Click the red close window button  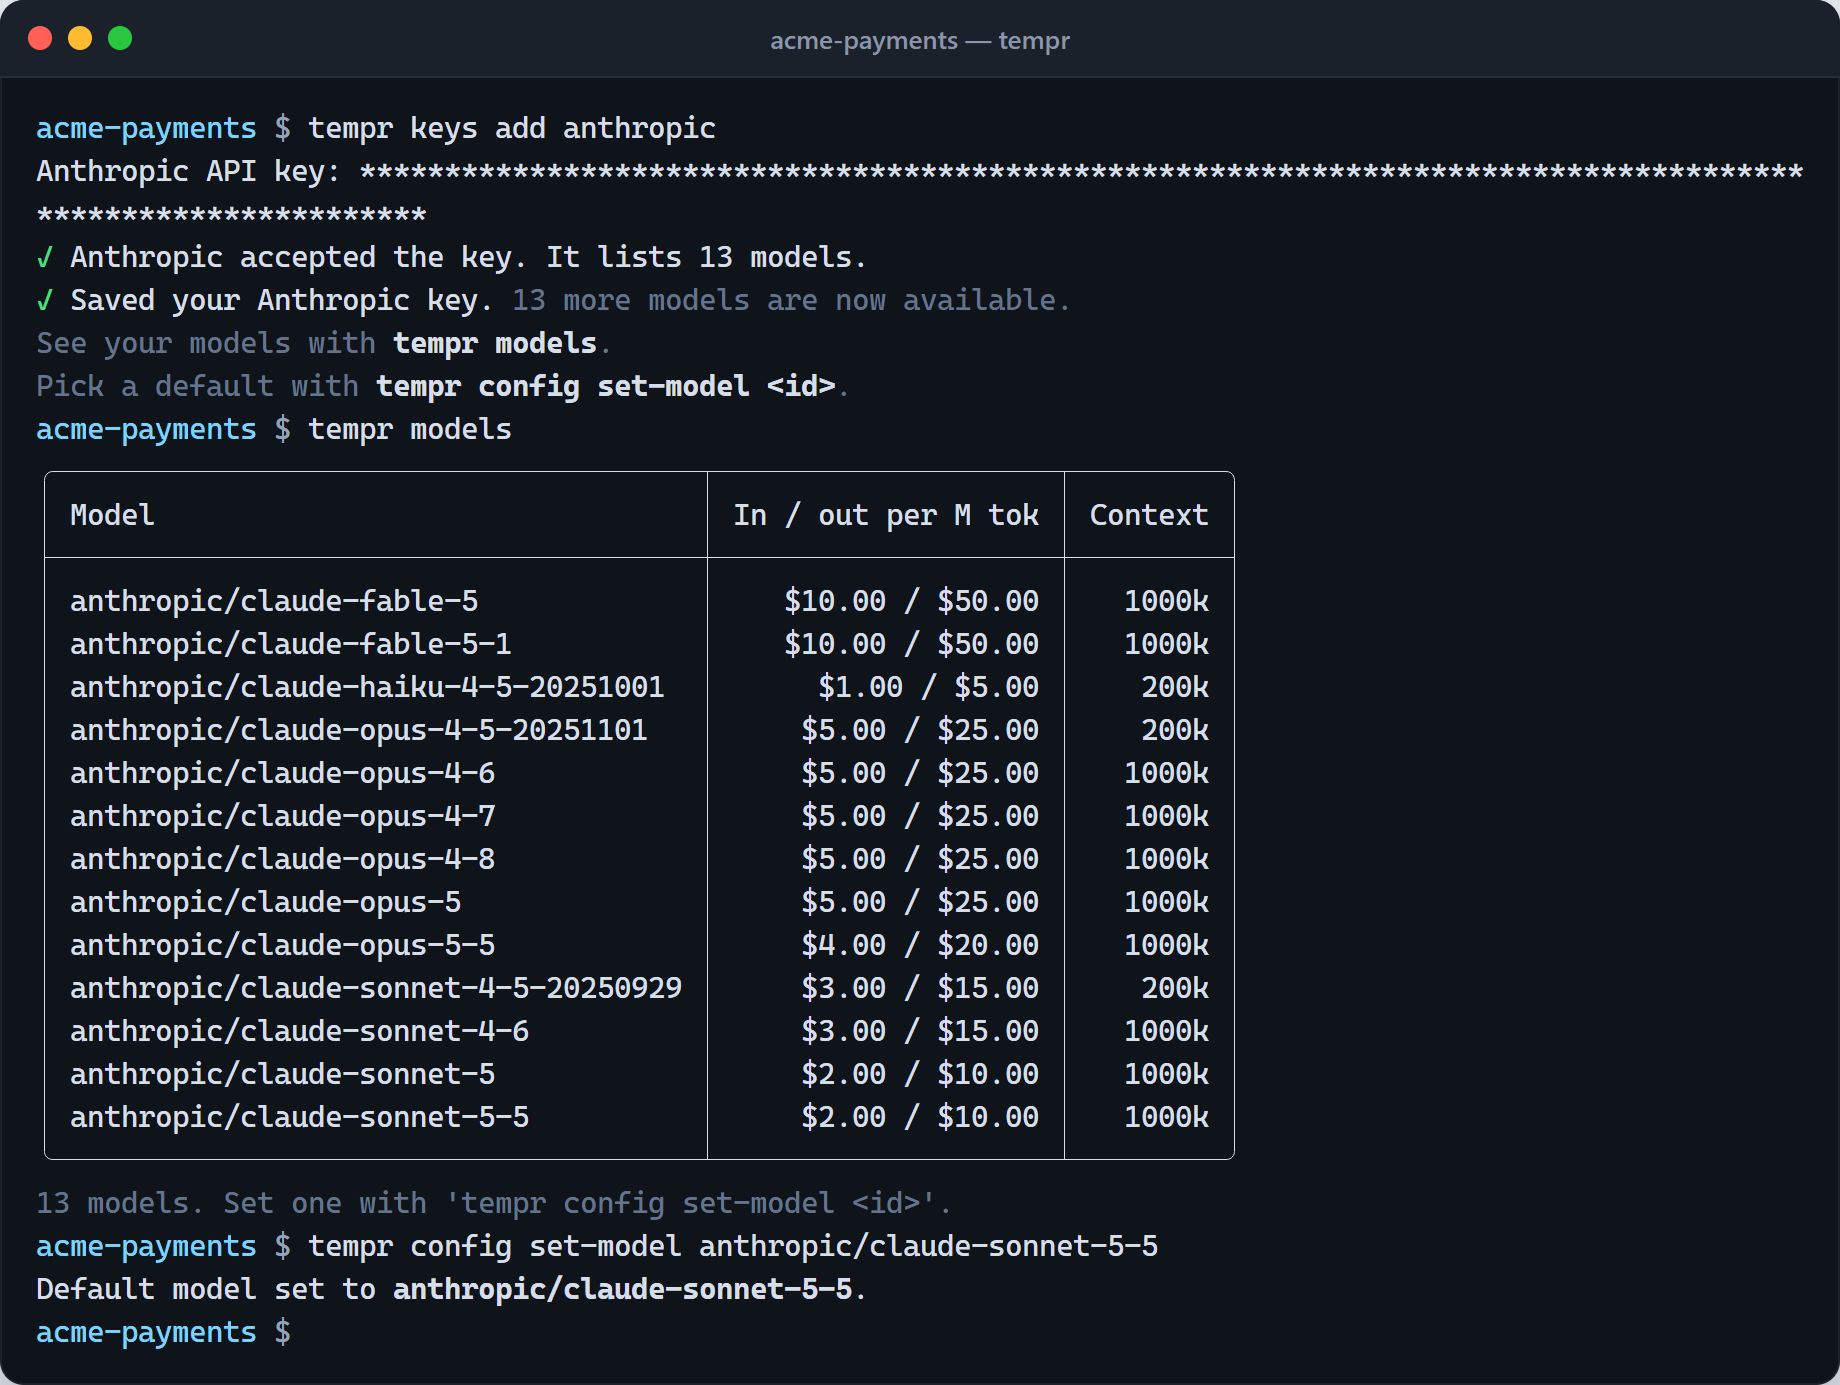(40, 38)
